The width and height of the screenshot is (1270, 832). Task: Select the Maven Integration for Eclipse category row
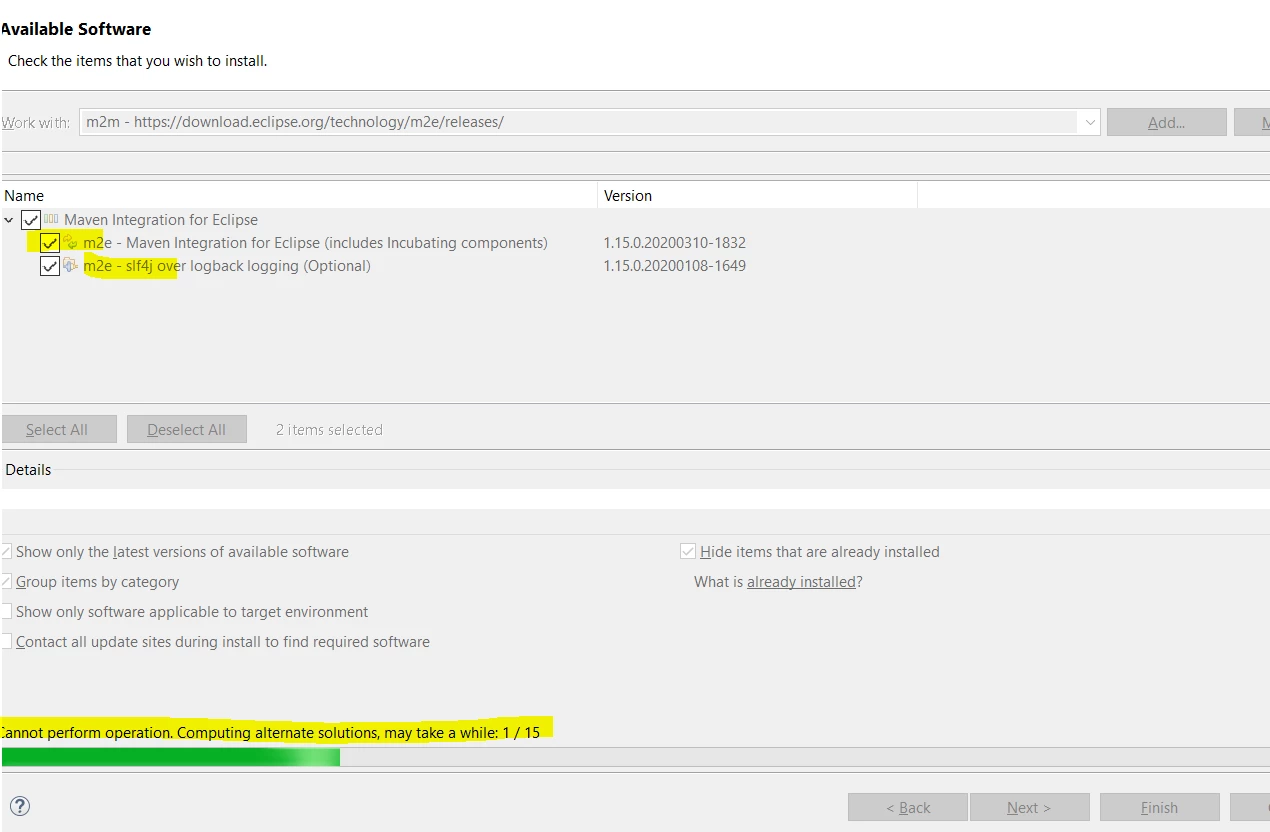pyautogui.click(x=161, y=219)
